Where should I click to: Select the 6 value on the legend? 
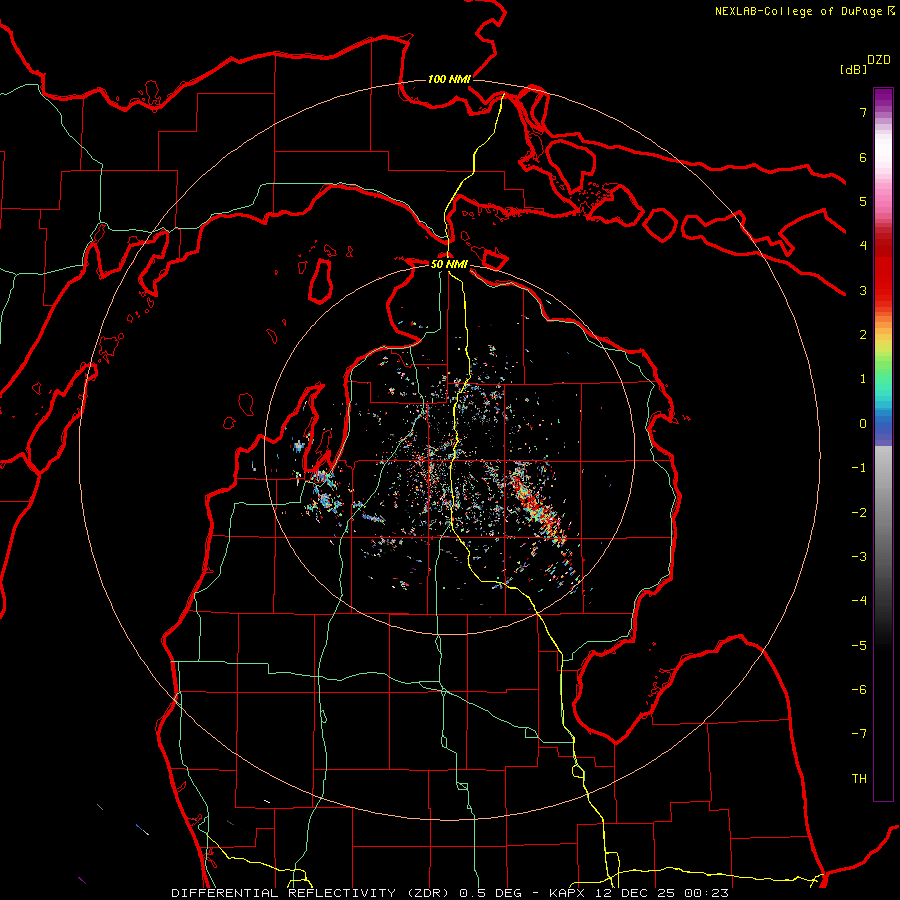863,157
